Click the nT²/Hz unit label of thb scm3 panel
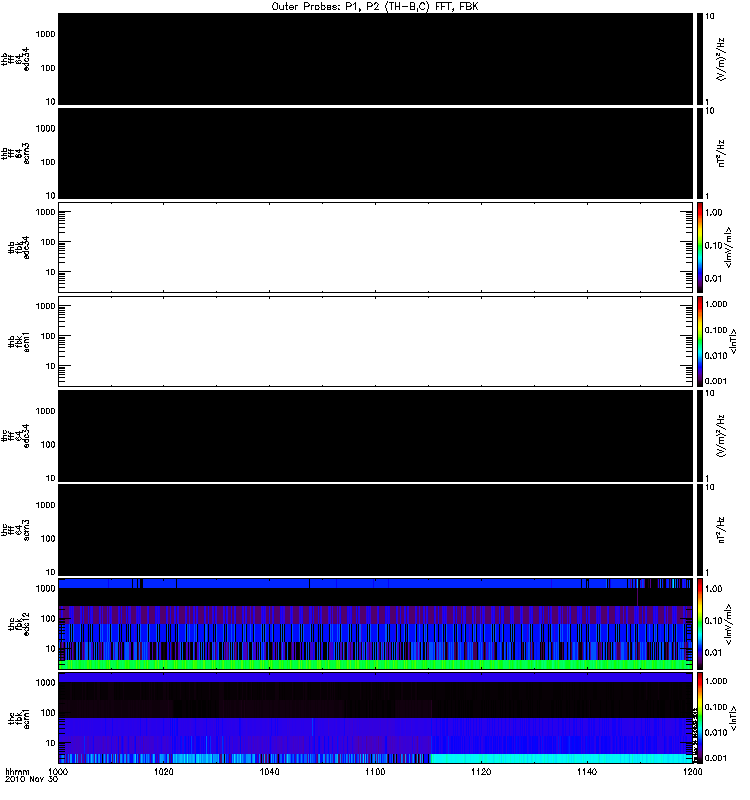Viewport: 750px width, 800px height. [x=720, y=153]
